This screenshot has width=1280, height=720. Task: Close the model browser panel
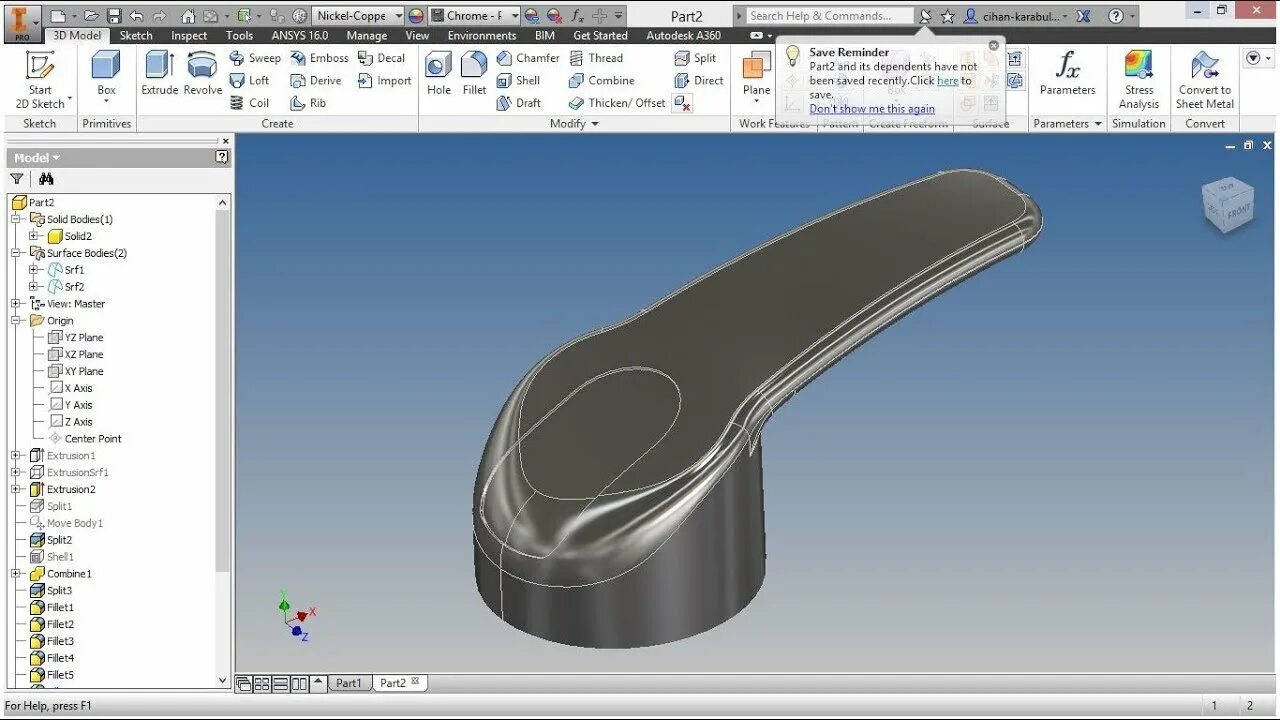tap(225, 141)
